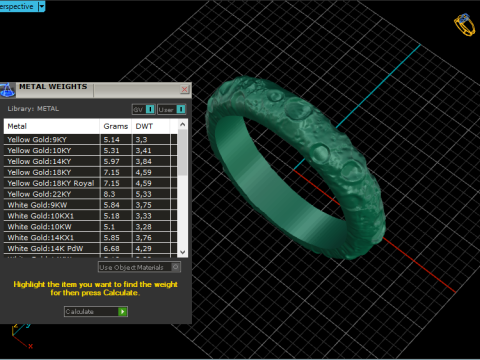This screenshot has width=480, height=360.
Task: Click the 6.68 grams value
Action: (111, 249)
